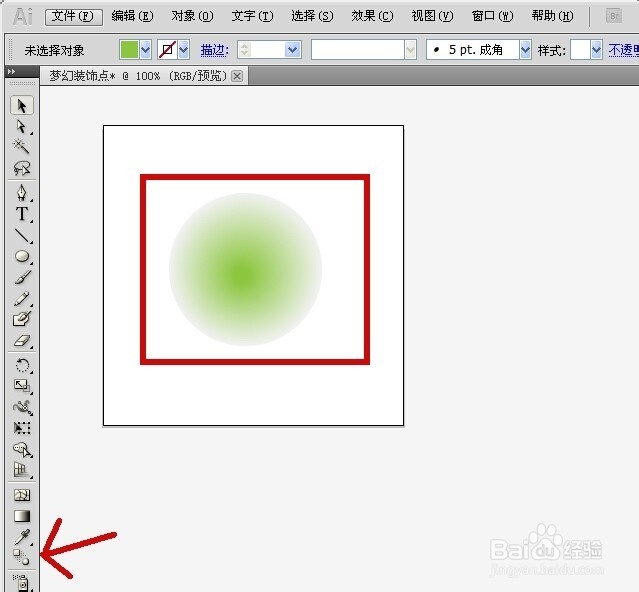Open the 视图(V) menu
This screenshot has width=639, height=592.
[432, 16]
